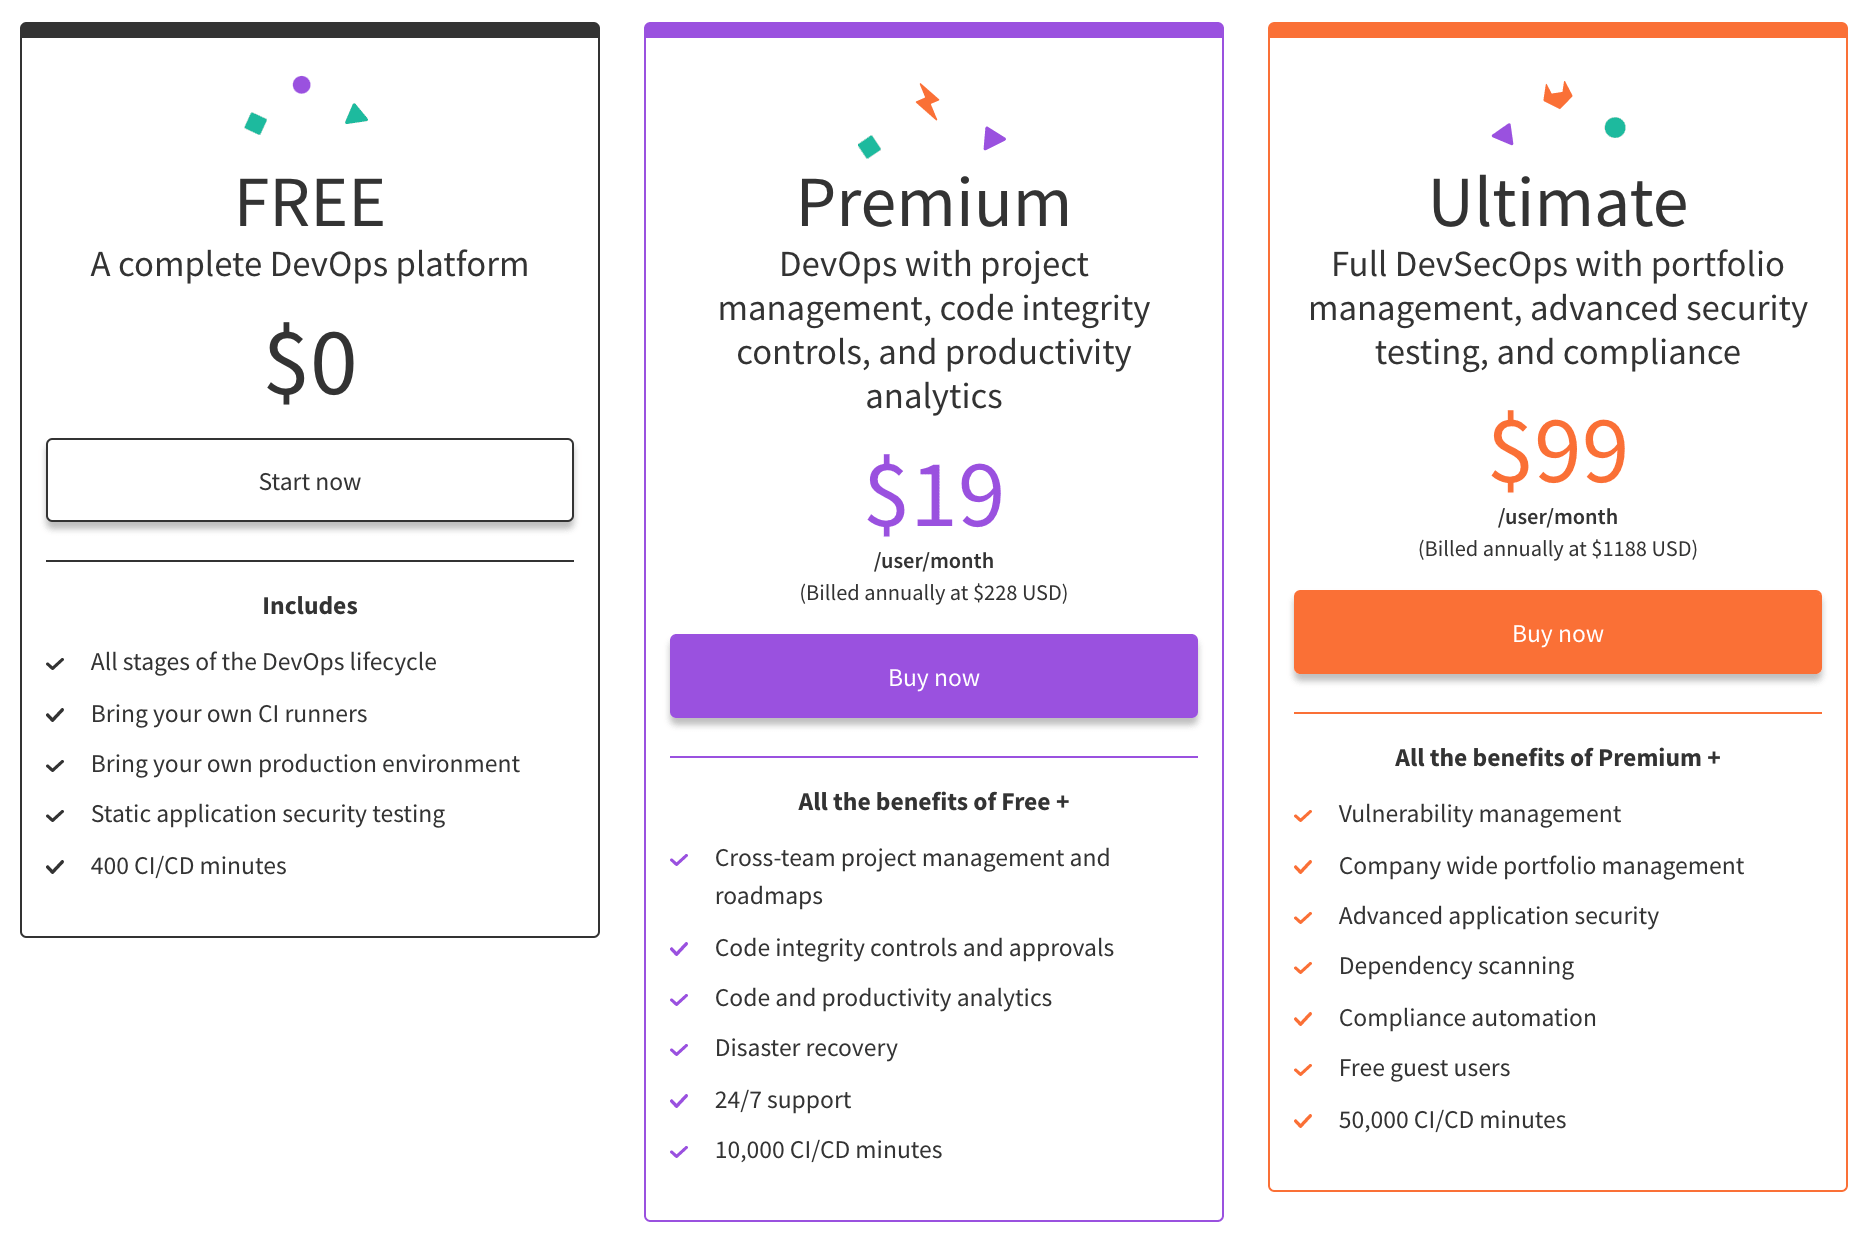Click Static application security testing feature
Image resolution: width=1866 pixels, height=1250 pixels.
tap(268, 814)
